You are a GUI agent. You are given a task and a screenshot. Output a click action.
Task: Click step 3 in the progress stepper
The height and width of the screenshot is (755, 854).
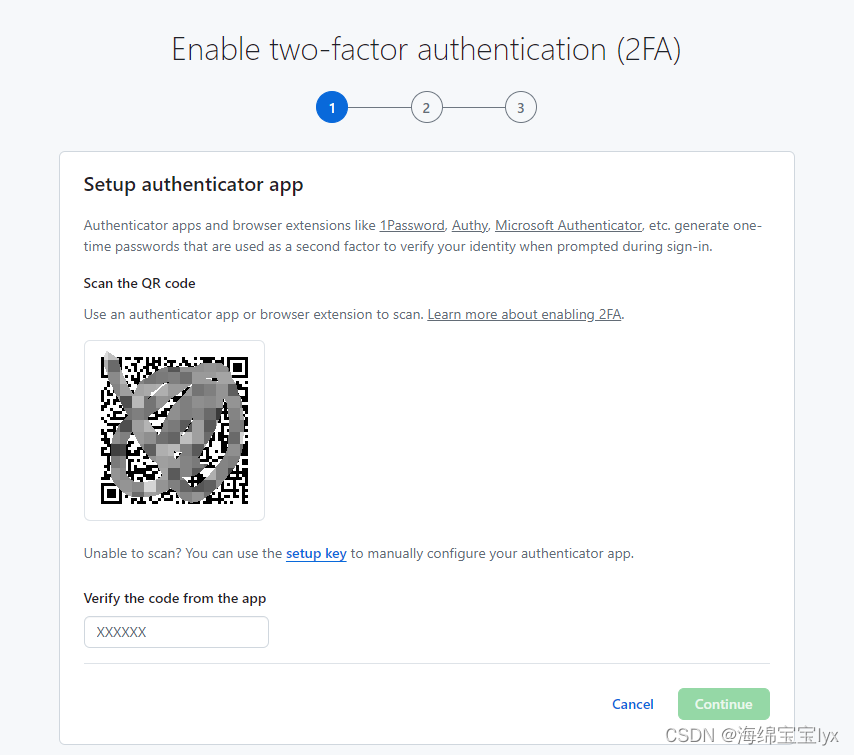coord(521,107)
